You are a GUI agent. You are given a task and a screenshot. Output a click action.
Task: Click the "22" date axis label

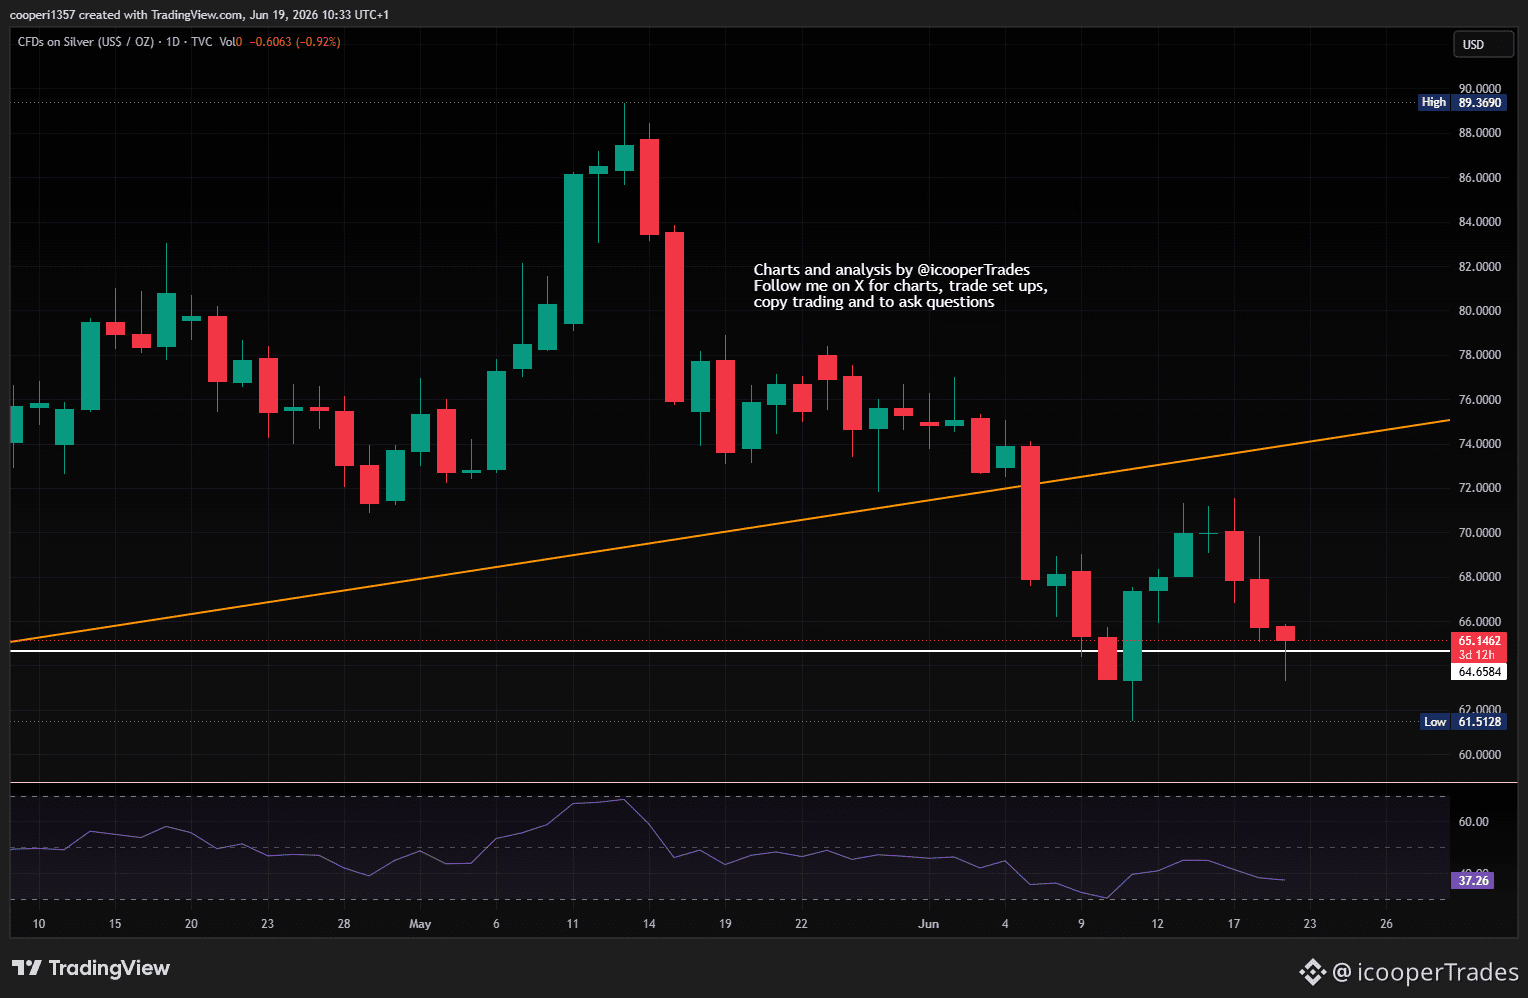coord(801,924)
